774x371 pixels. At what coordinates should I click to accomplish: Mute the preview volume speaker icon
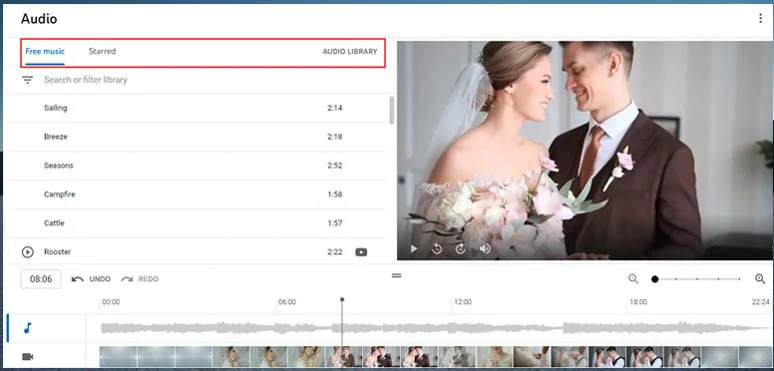[485, 249]
